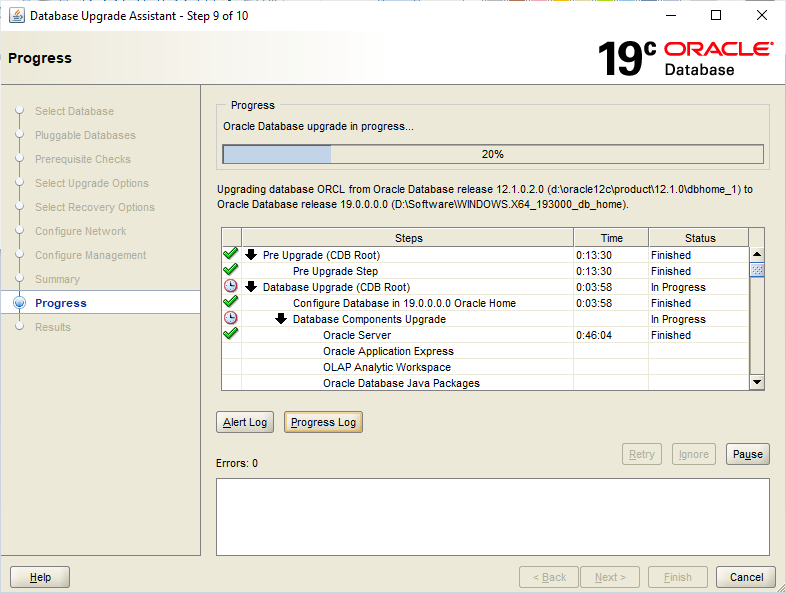Click green checkmark beside Pre Upgrade (CDB Root)
The height and width of the screenshot is (593, 786).
tap(231, 254)
